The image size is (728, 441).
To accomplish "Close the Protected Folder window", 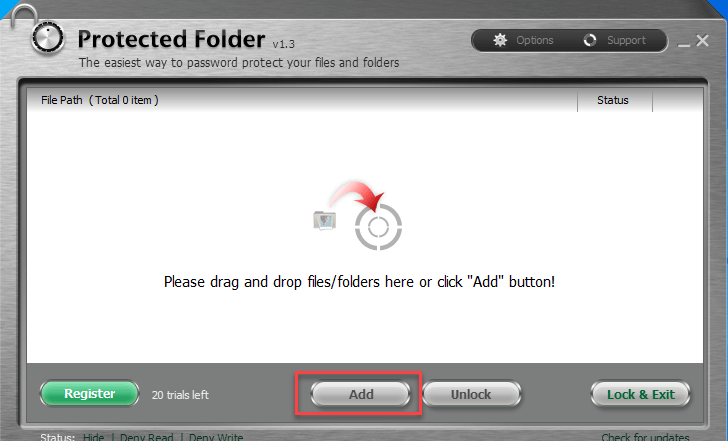I will [x=702, y=41].
